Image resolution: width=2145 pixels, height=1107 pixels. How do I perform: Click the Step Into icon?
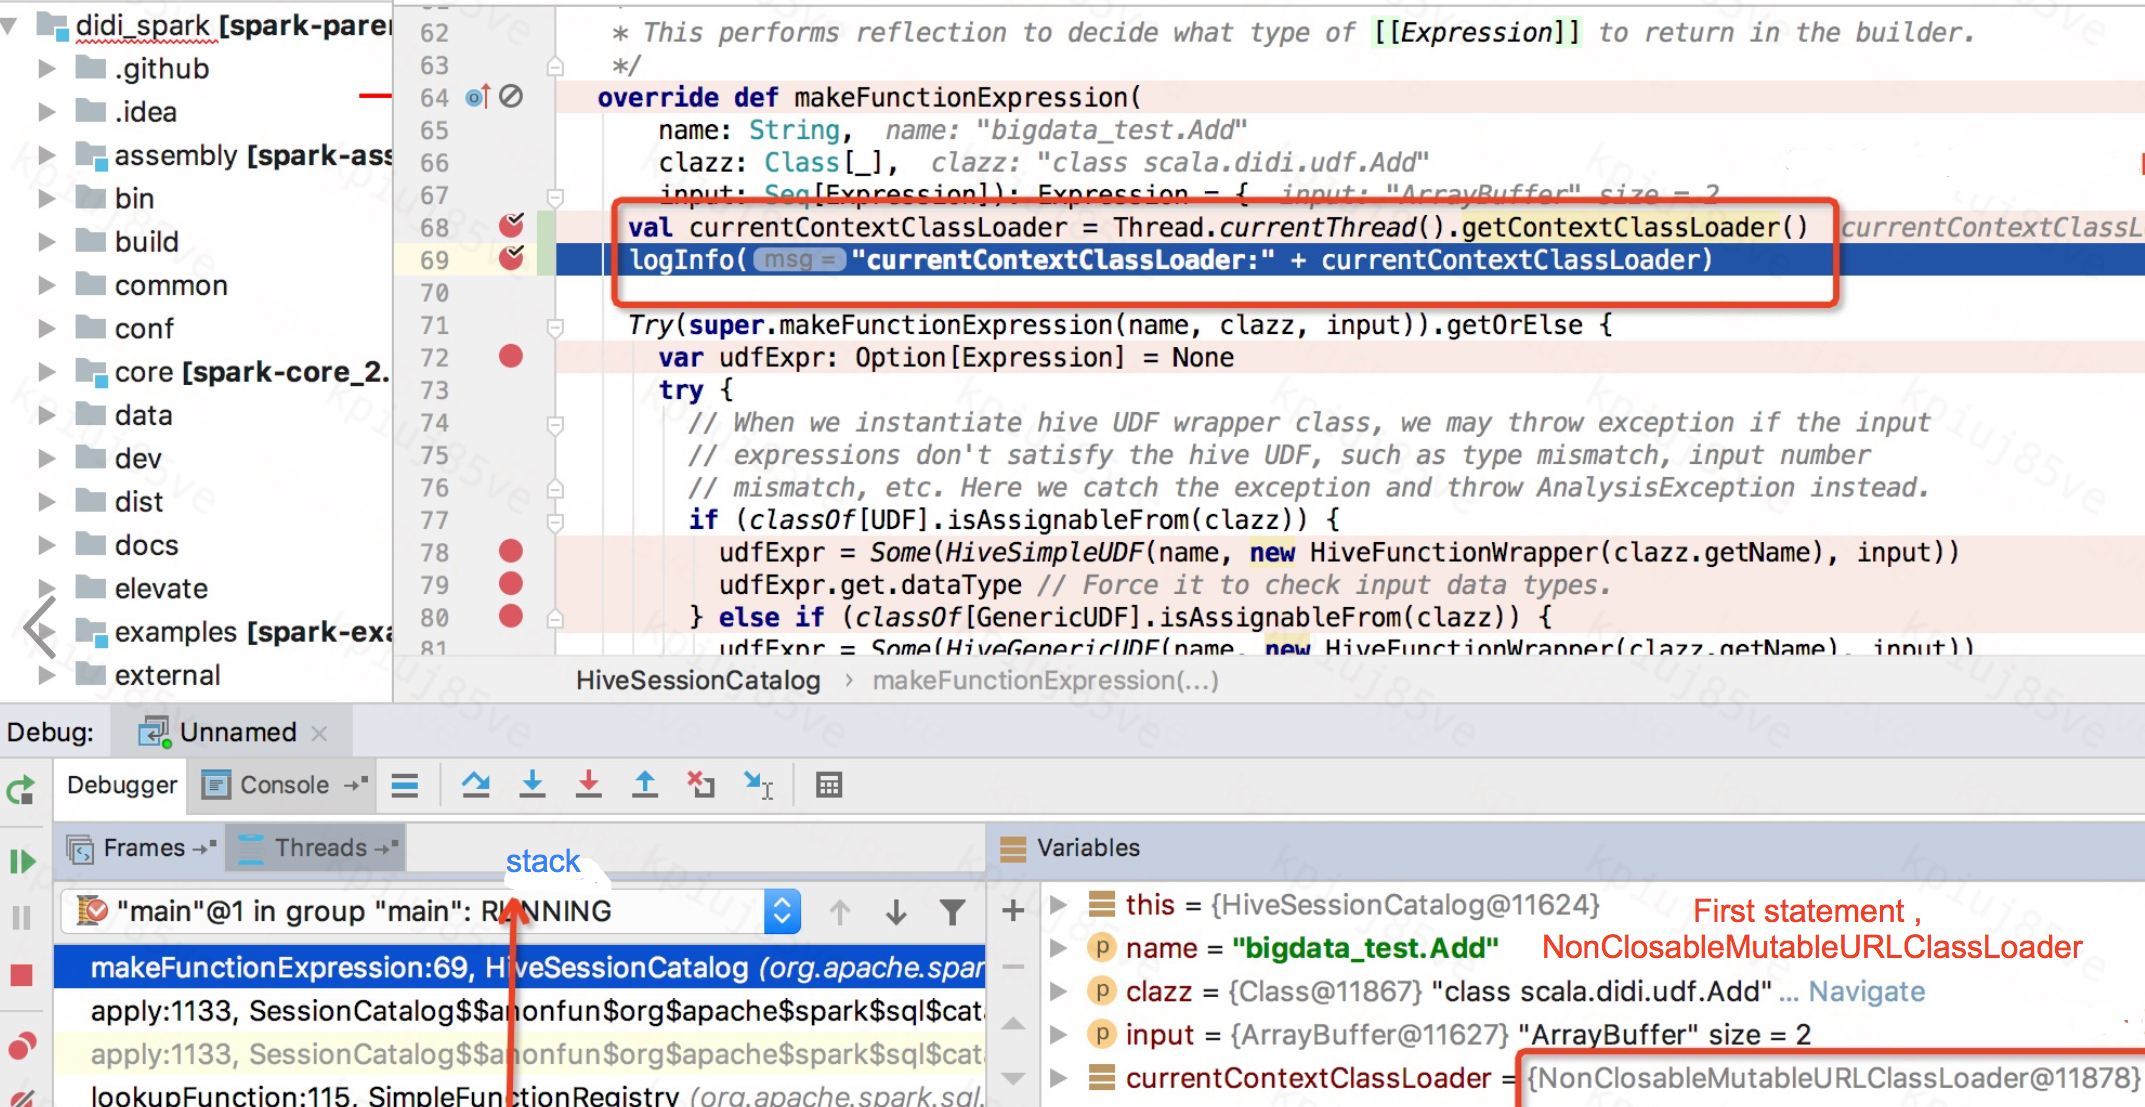pos(532,785)
